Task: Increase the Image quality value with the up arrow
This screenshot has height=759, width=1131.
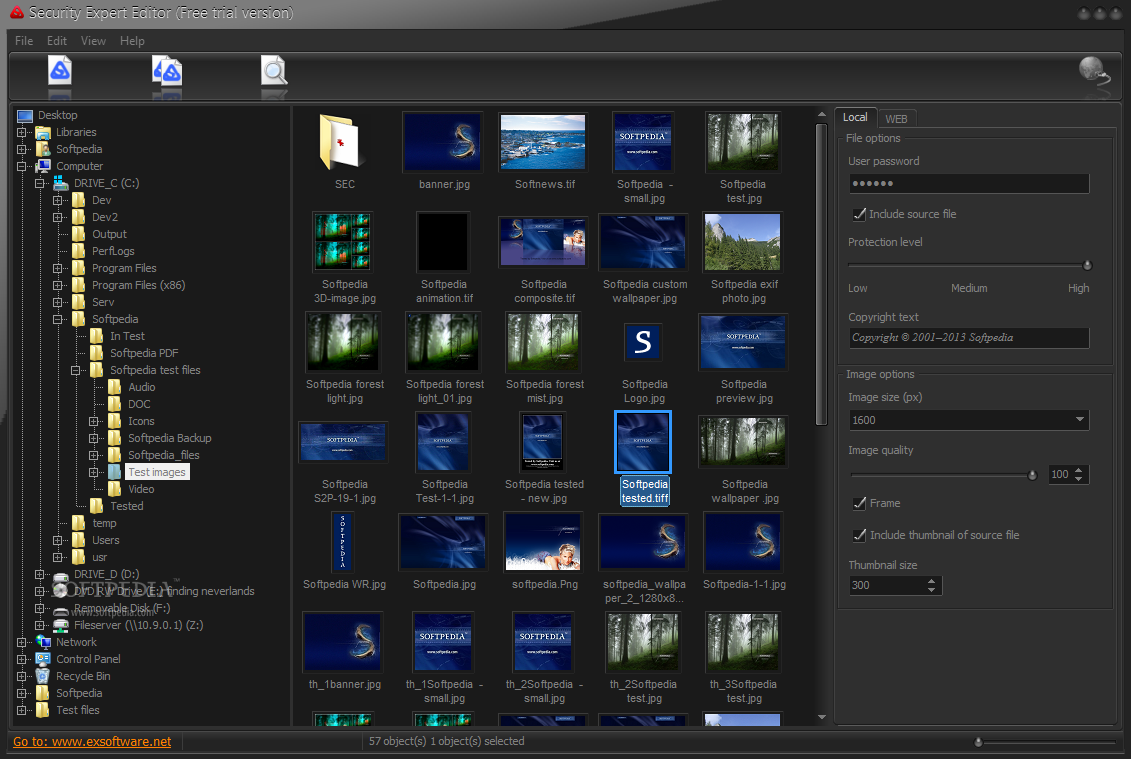Action: click(1078, 470)
